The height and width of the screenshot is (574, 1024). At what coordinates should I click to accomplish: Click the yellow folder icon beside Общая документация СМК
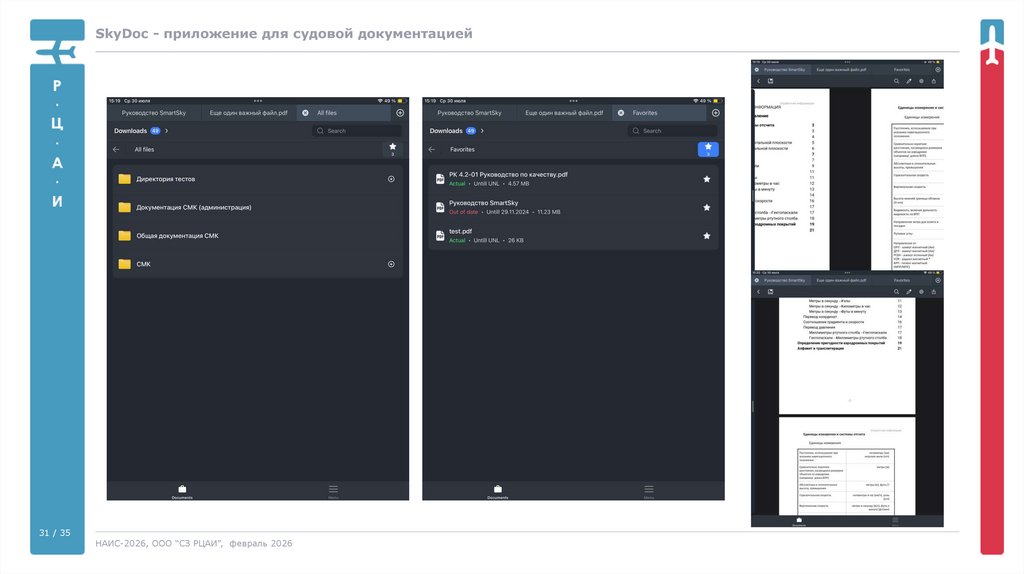124,236
